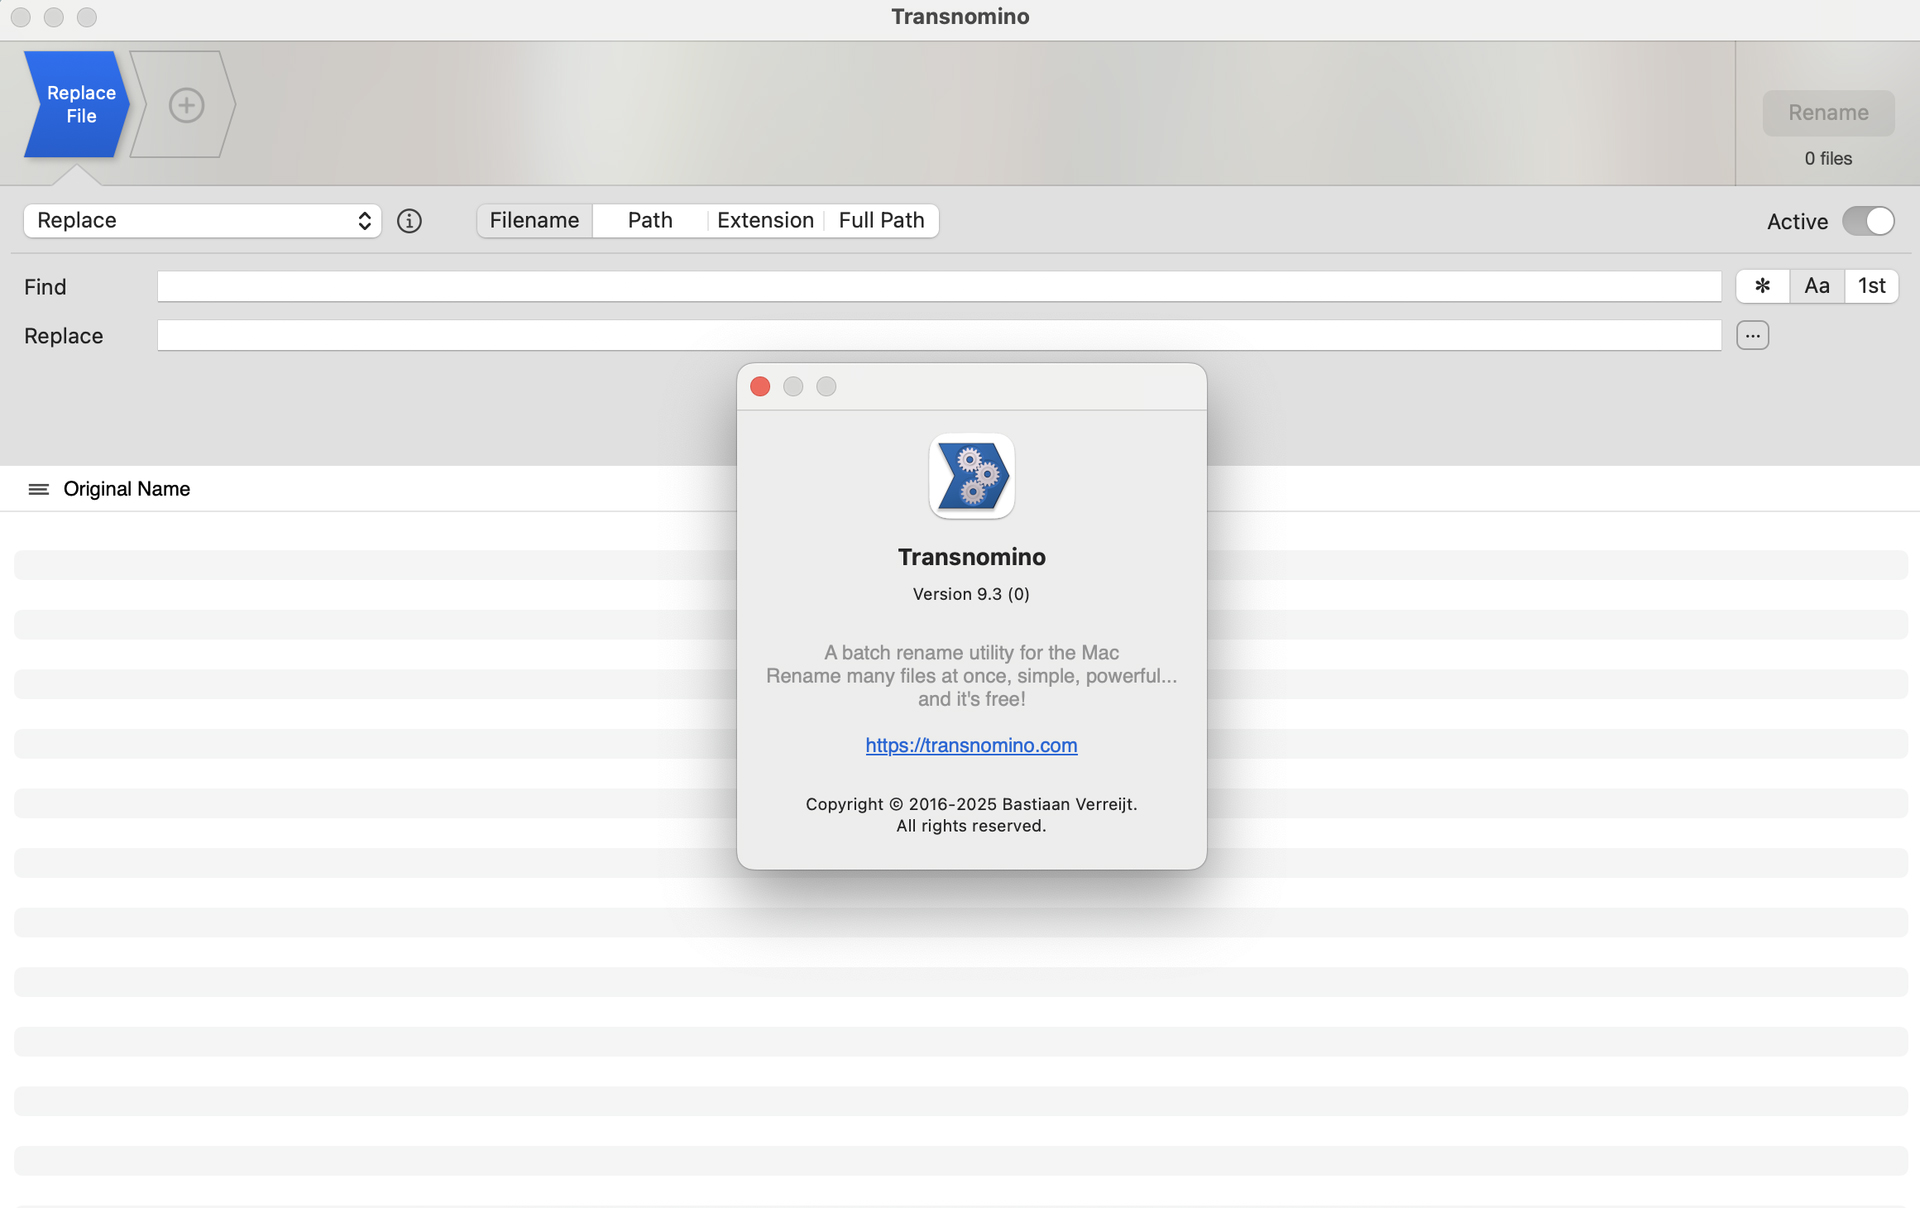Select the Replace File action step

click(x=77, y=104)
